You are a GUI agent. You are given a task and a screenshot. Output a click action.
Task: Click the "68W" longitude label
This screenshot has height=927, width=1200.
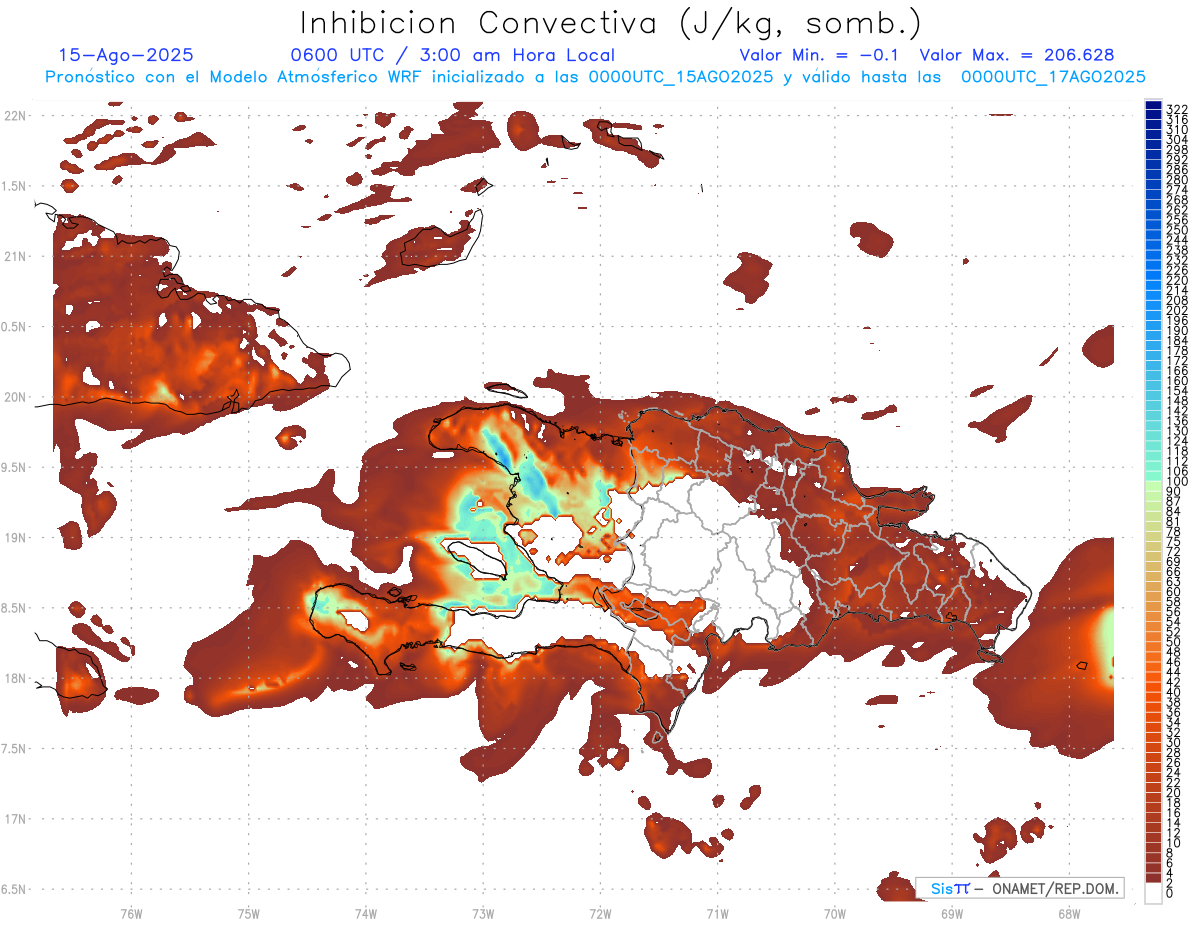pyautogui.click(x=1069, y=913)
